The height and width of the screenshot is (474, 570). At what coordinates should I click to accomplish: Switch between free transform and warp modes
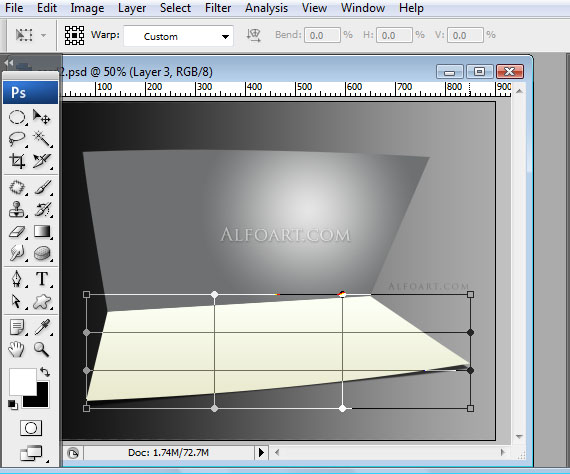[74, 35]
